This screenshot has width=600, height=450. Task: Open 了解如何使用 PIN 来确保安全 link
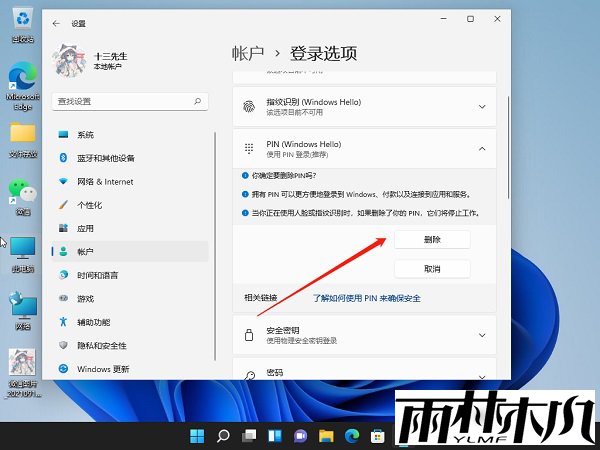coord(367,298)
